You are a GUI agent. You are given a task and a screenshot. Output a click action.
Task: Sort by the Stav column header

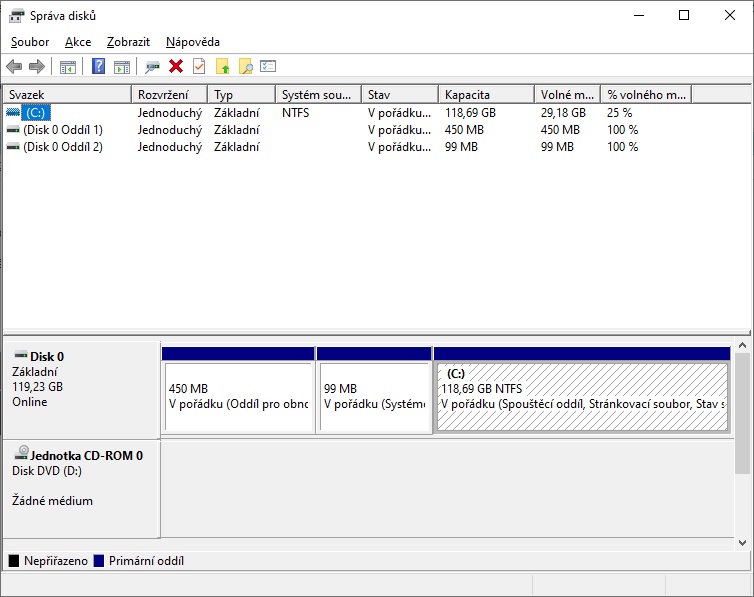click(400, 95)
